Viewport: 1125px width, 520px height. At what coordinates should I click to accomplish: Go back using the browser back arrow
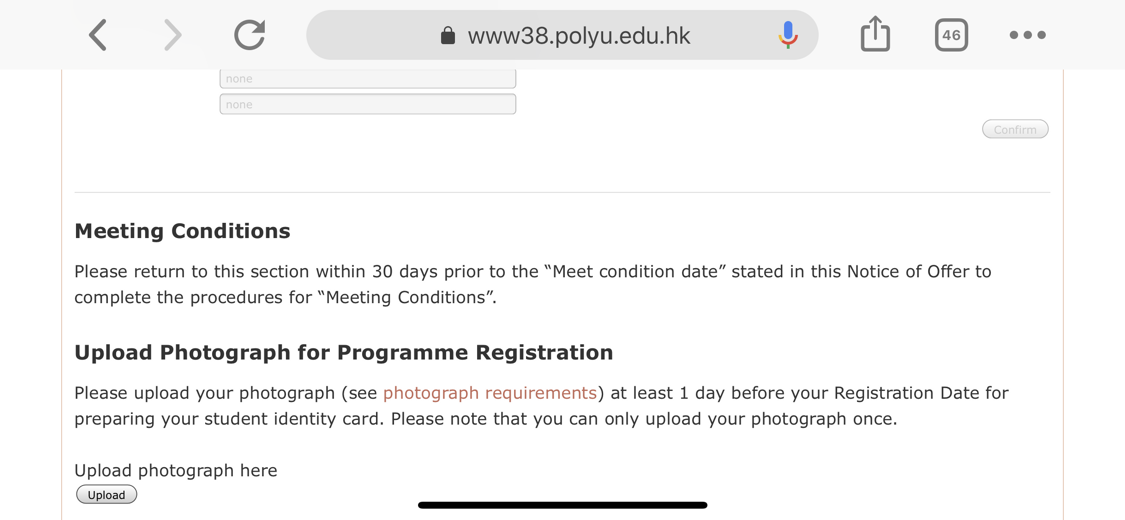point(98,35)
